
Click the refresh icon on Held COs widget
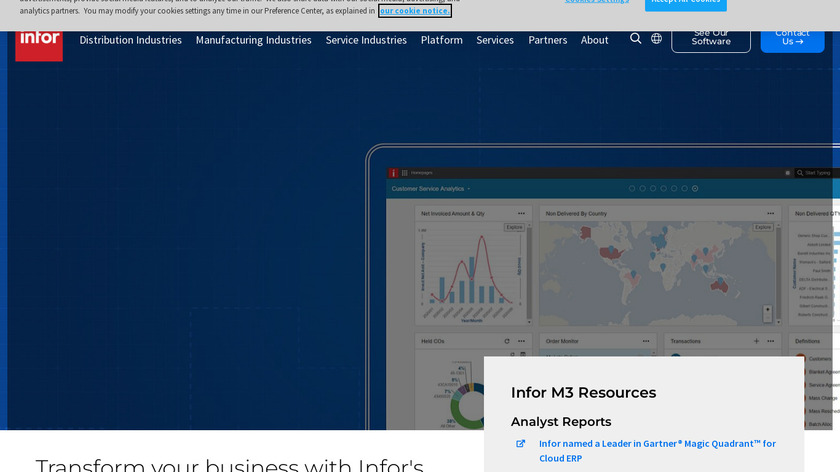(508, 341)
